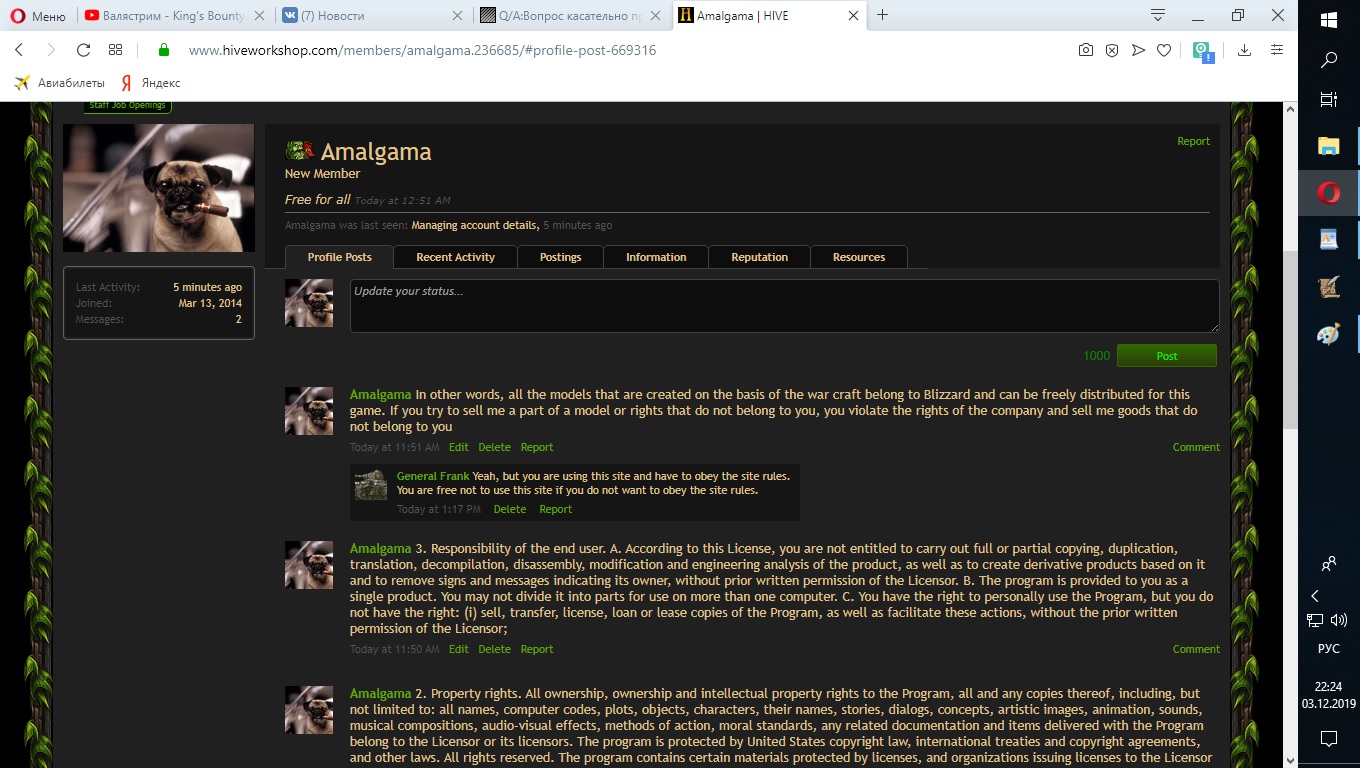Screen dimensions: 1360x768
Task: View site security lock information
Action: (x=164, y=50)
